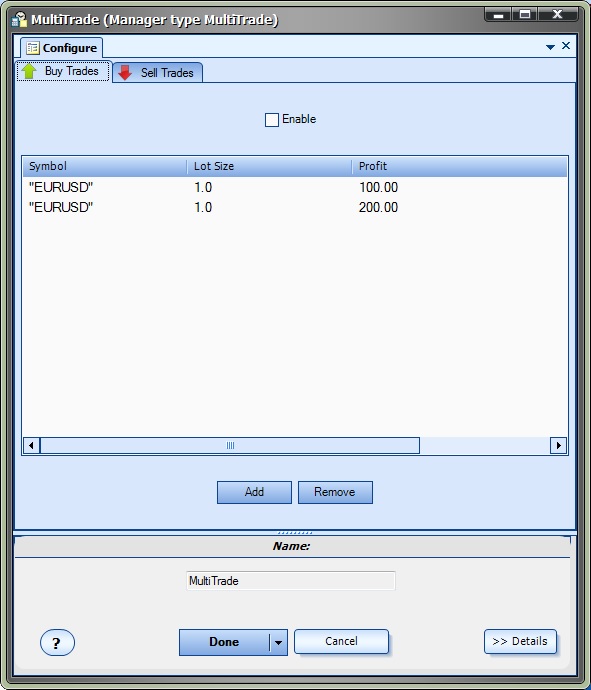Click the red down-arrow Sell Trades icon
Screen dimensions: 591x690
[125, 73]
